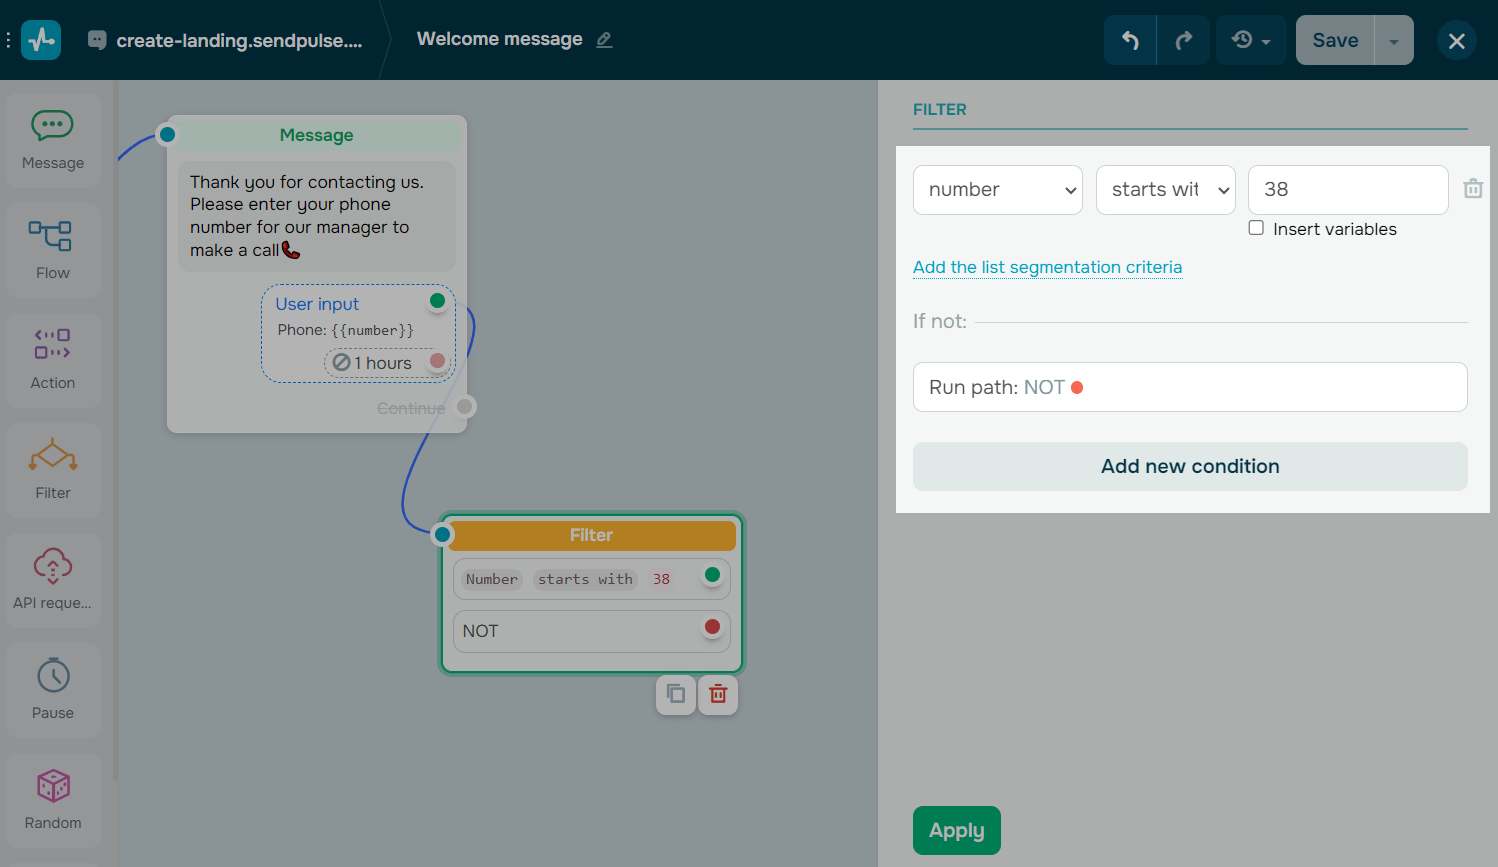Select the Pause block tool
Viewport: 1498px width, 867px height.
(52, 690)
